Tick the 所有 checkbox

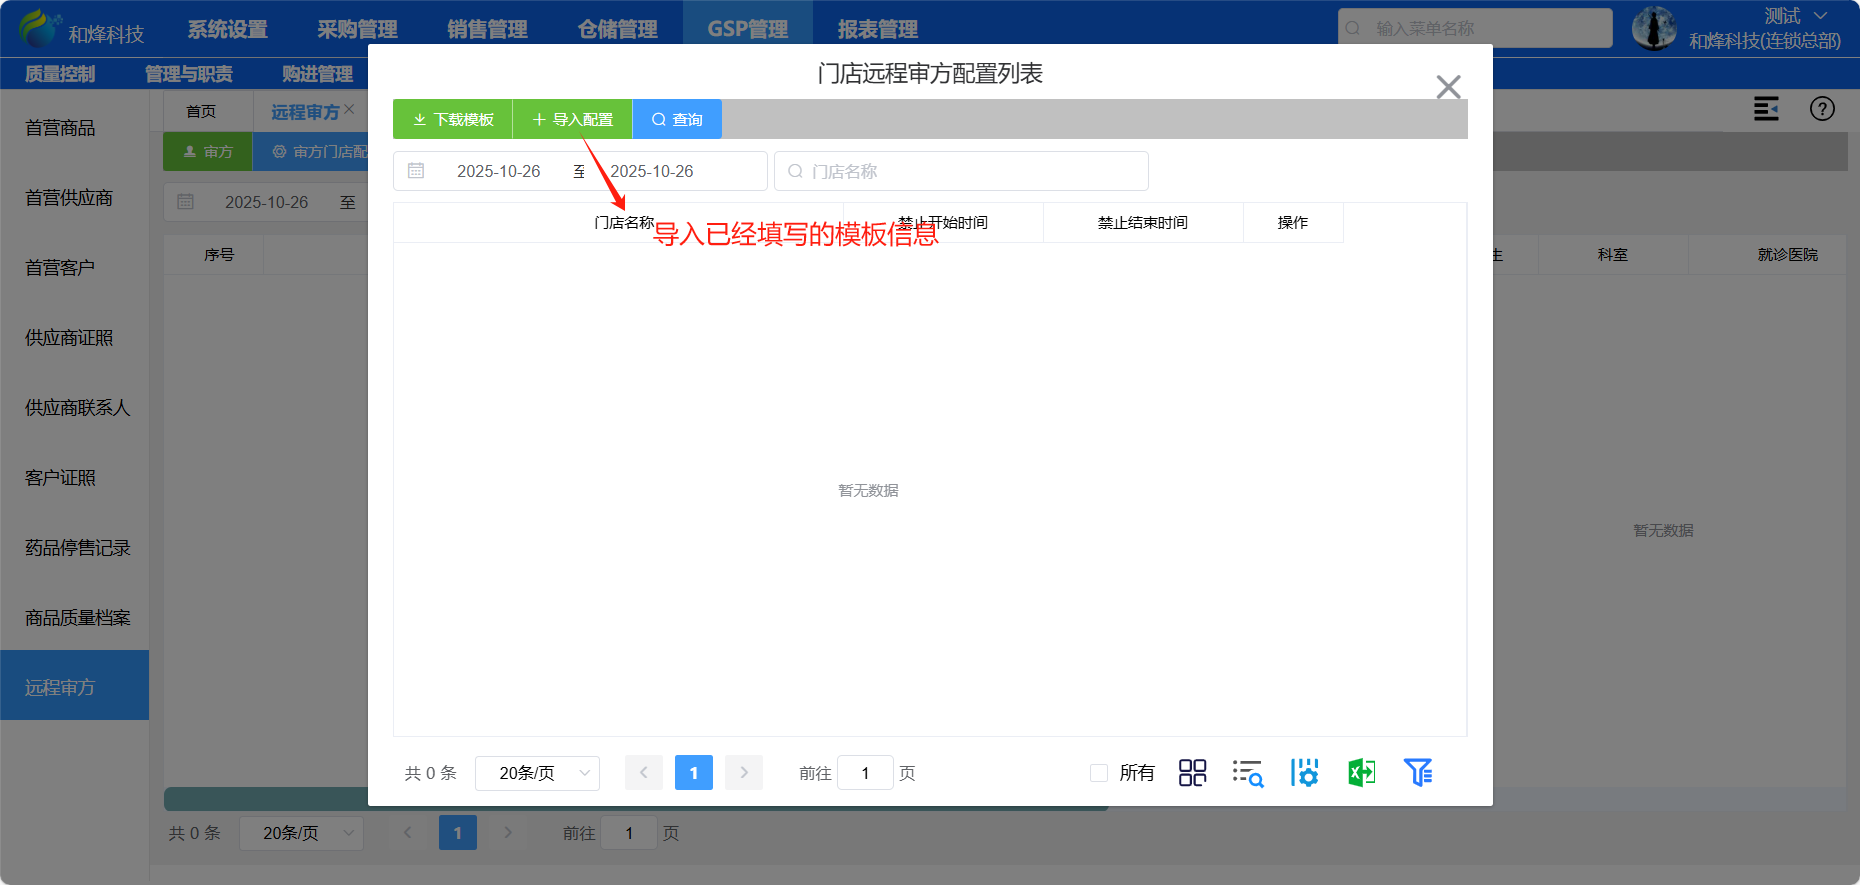point(1099,773)
